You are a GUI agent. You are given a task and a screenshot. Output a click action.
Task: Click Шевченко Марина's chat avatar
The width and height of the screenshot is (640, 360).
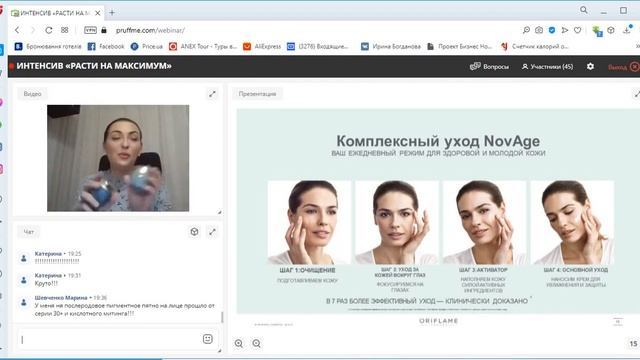(24, 302)
